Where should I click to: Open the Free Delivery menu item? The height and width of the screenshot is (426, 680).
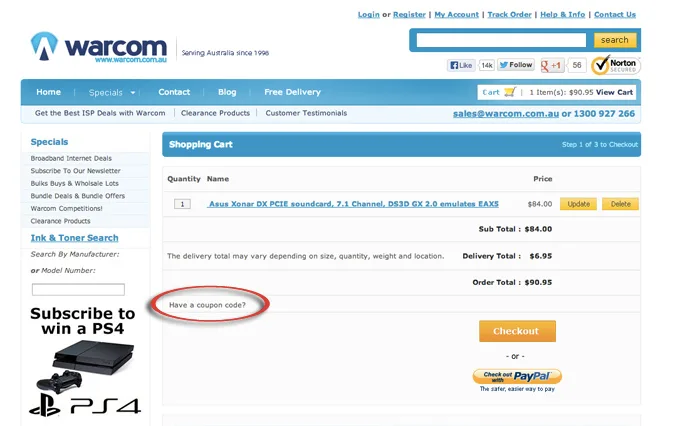pos(292,92)
